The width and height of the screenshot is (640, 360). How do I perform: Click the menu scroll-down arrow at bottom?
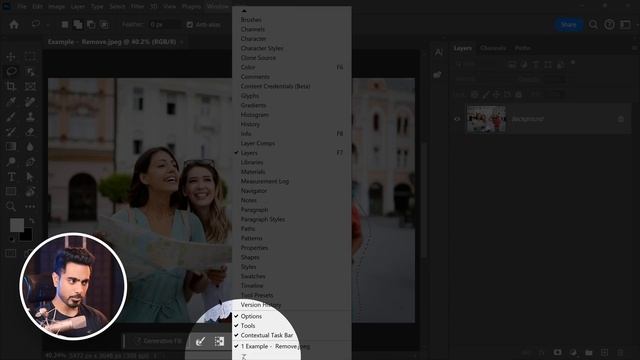pyautogui.click(x=244, y=357)
